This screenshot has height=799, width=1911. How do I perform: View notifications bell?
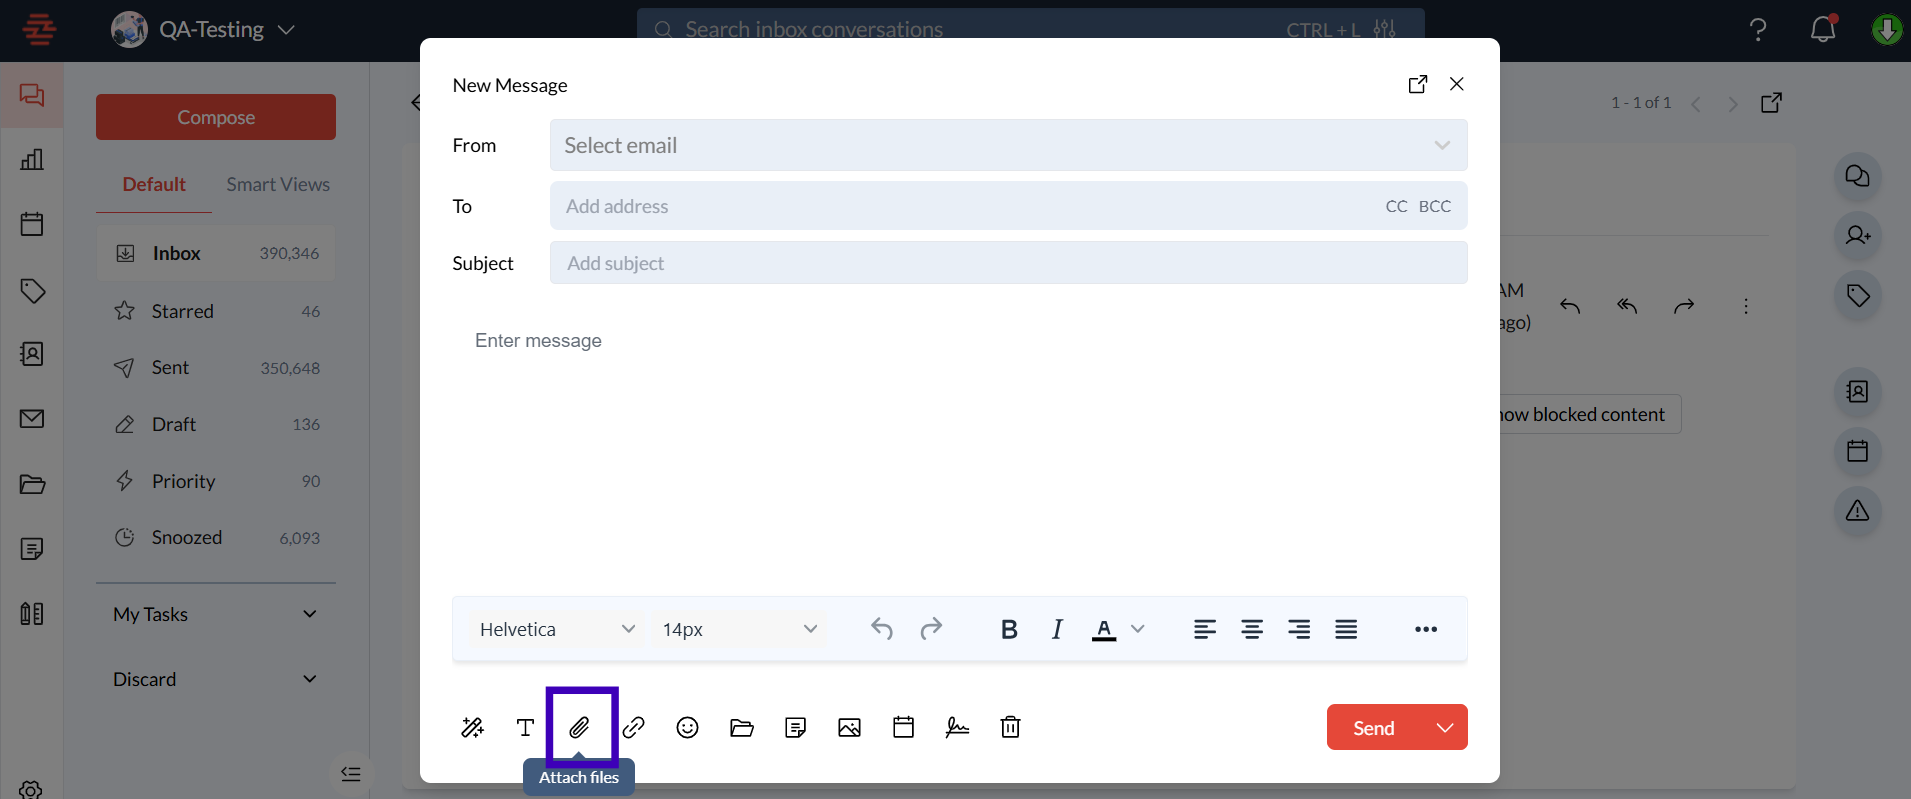1823,30
